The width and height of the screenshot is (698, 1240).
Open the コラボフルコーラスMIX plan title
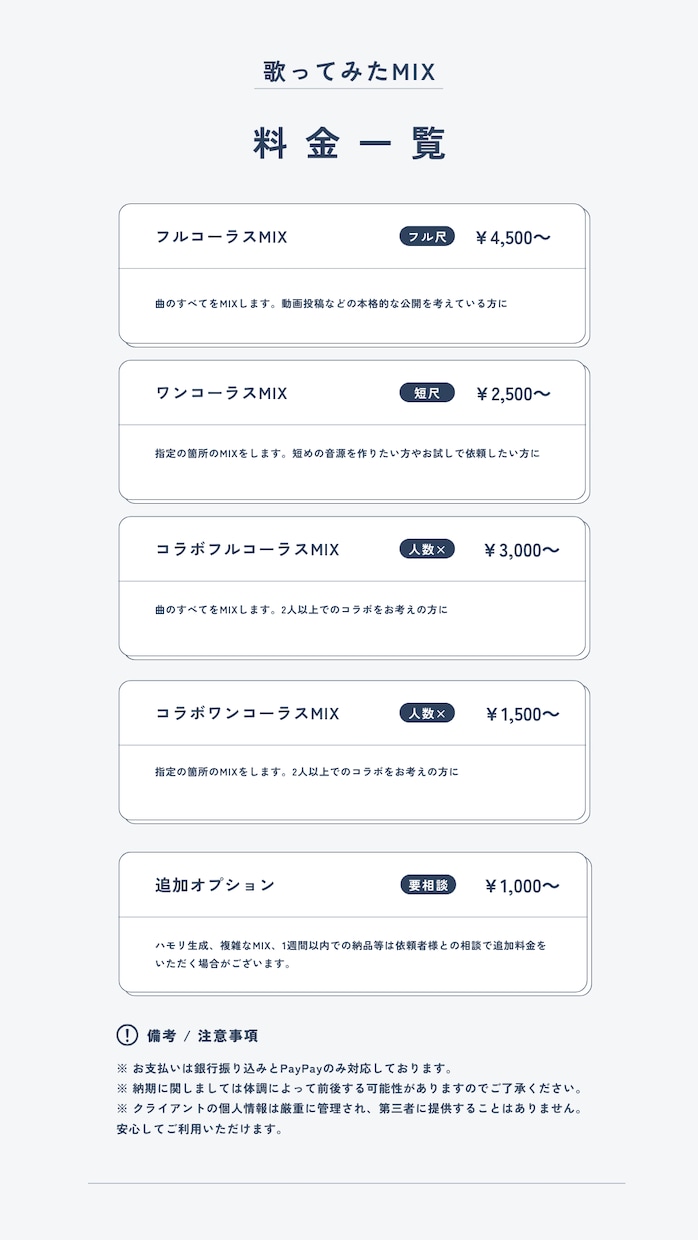[247, 549]
